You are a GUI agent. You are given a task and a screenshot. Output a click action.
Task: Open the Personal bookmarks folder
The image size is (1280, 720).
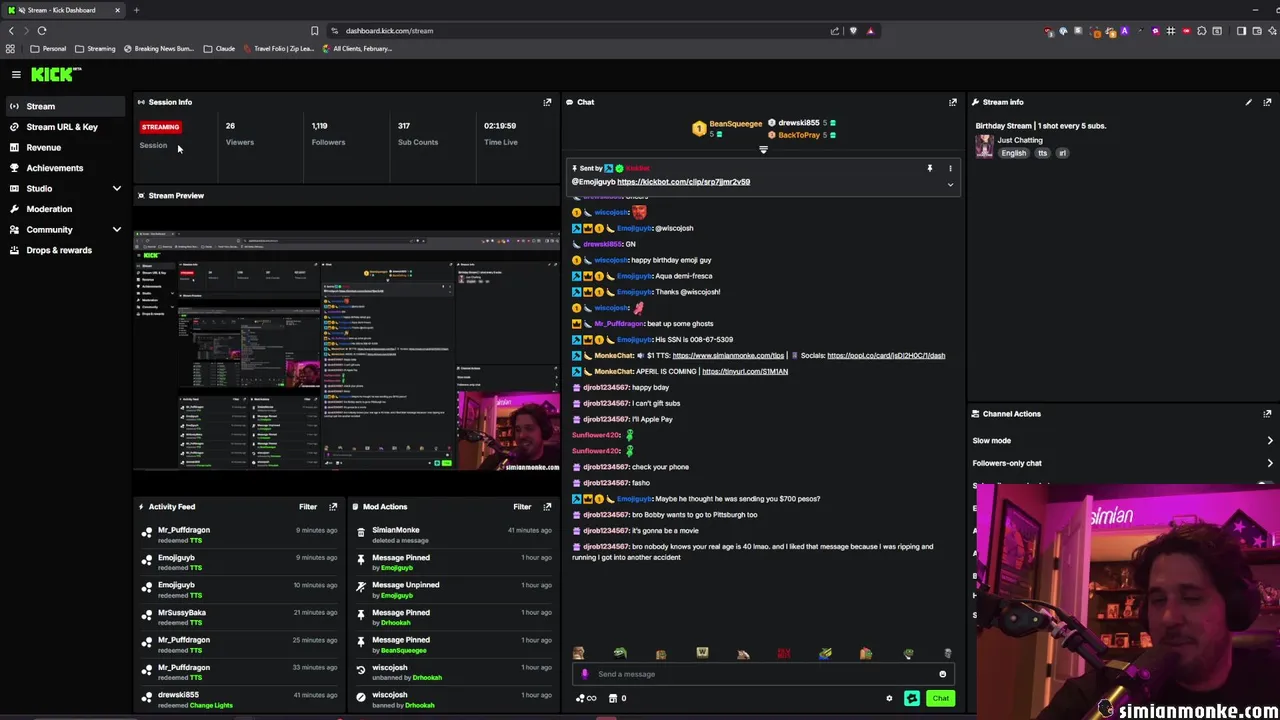(x=48, y=48)
